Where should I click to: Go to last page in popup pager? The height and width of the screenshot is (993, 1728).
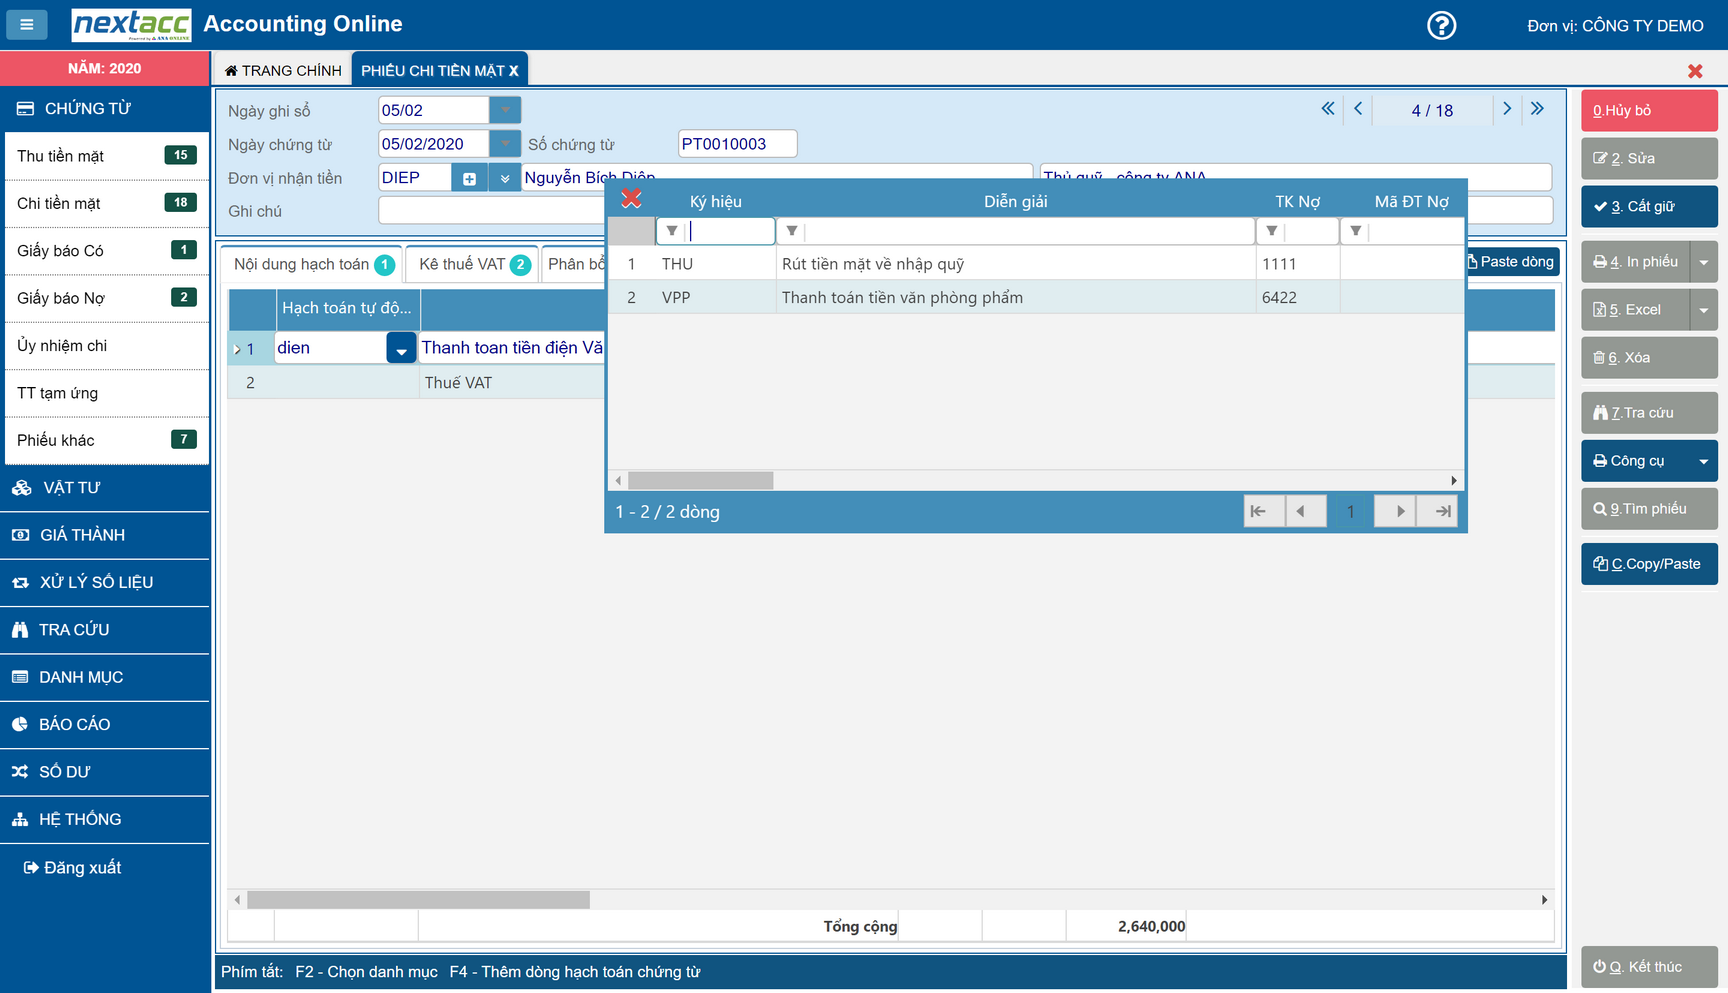(x=1442, y=511)
